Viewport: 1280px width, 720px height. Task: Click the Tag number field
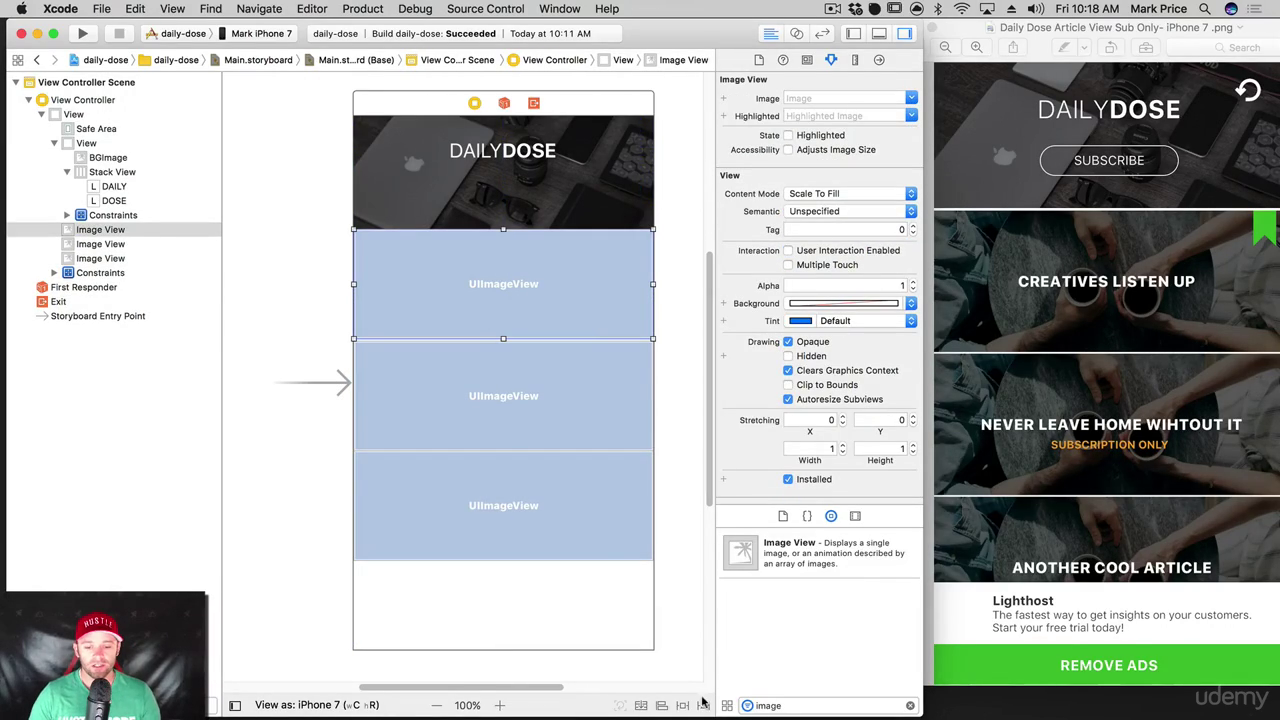coord(846,230)
